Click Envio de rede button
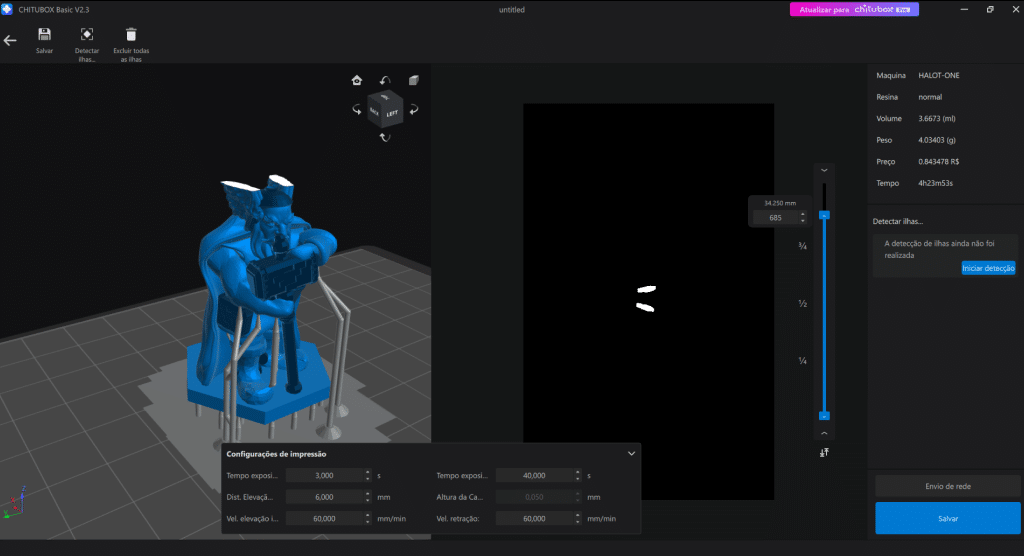Image resolution: width=1024 pixels, height=556 pixels. click(948, 486)
